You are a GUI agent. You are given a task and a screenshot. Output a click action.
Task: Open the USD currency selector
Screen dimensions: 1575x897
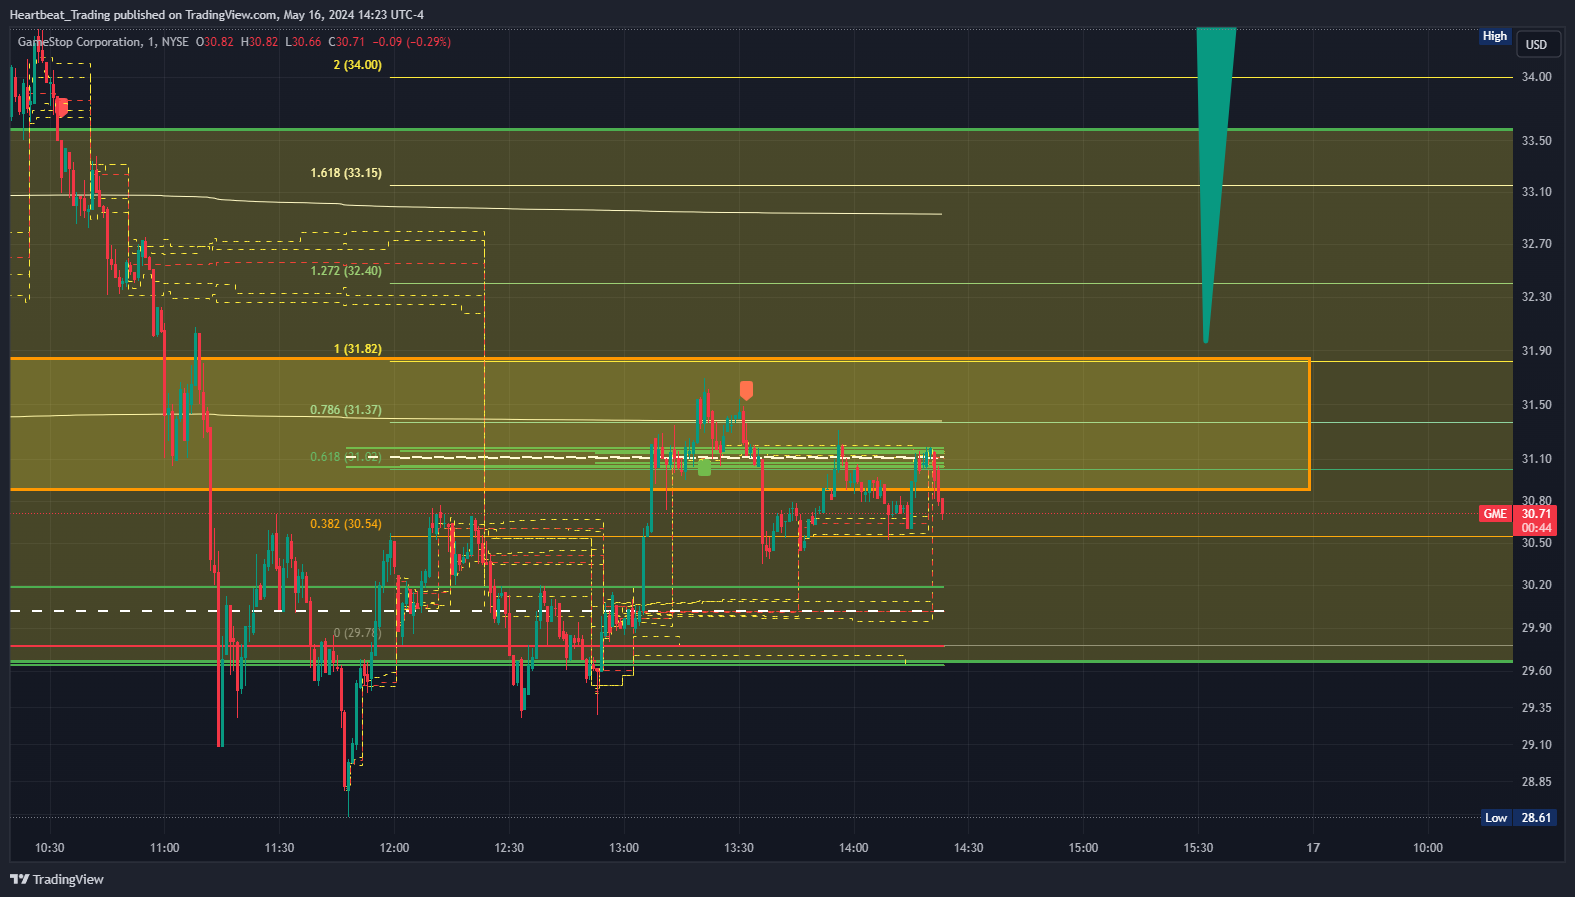click(1536, 44)
